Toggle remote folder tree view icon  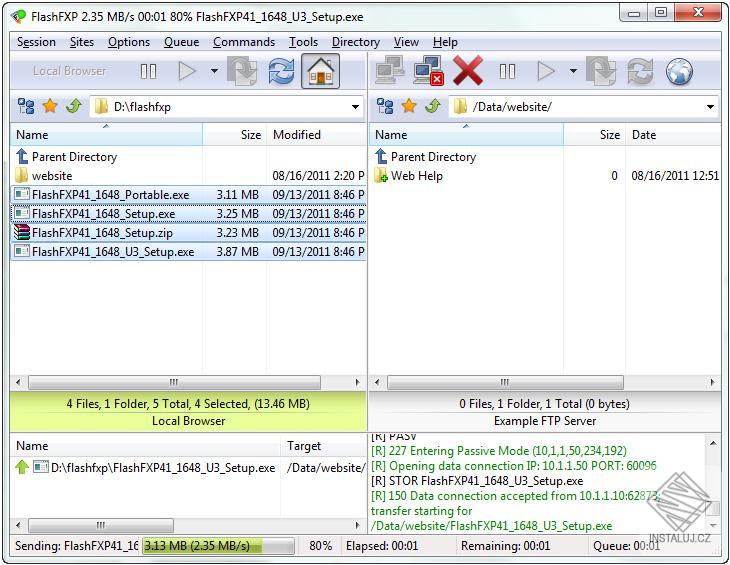[x=385, y=107]
